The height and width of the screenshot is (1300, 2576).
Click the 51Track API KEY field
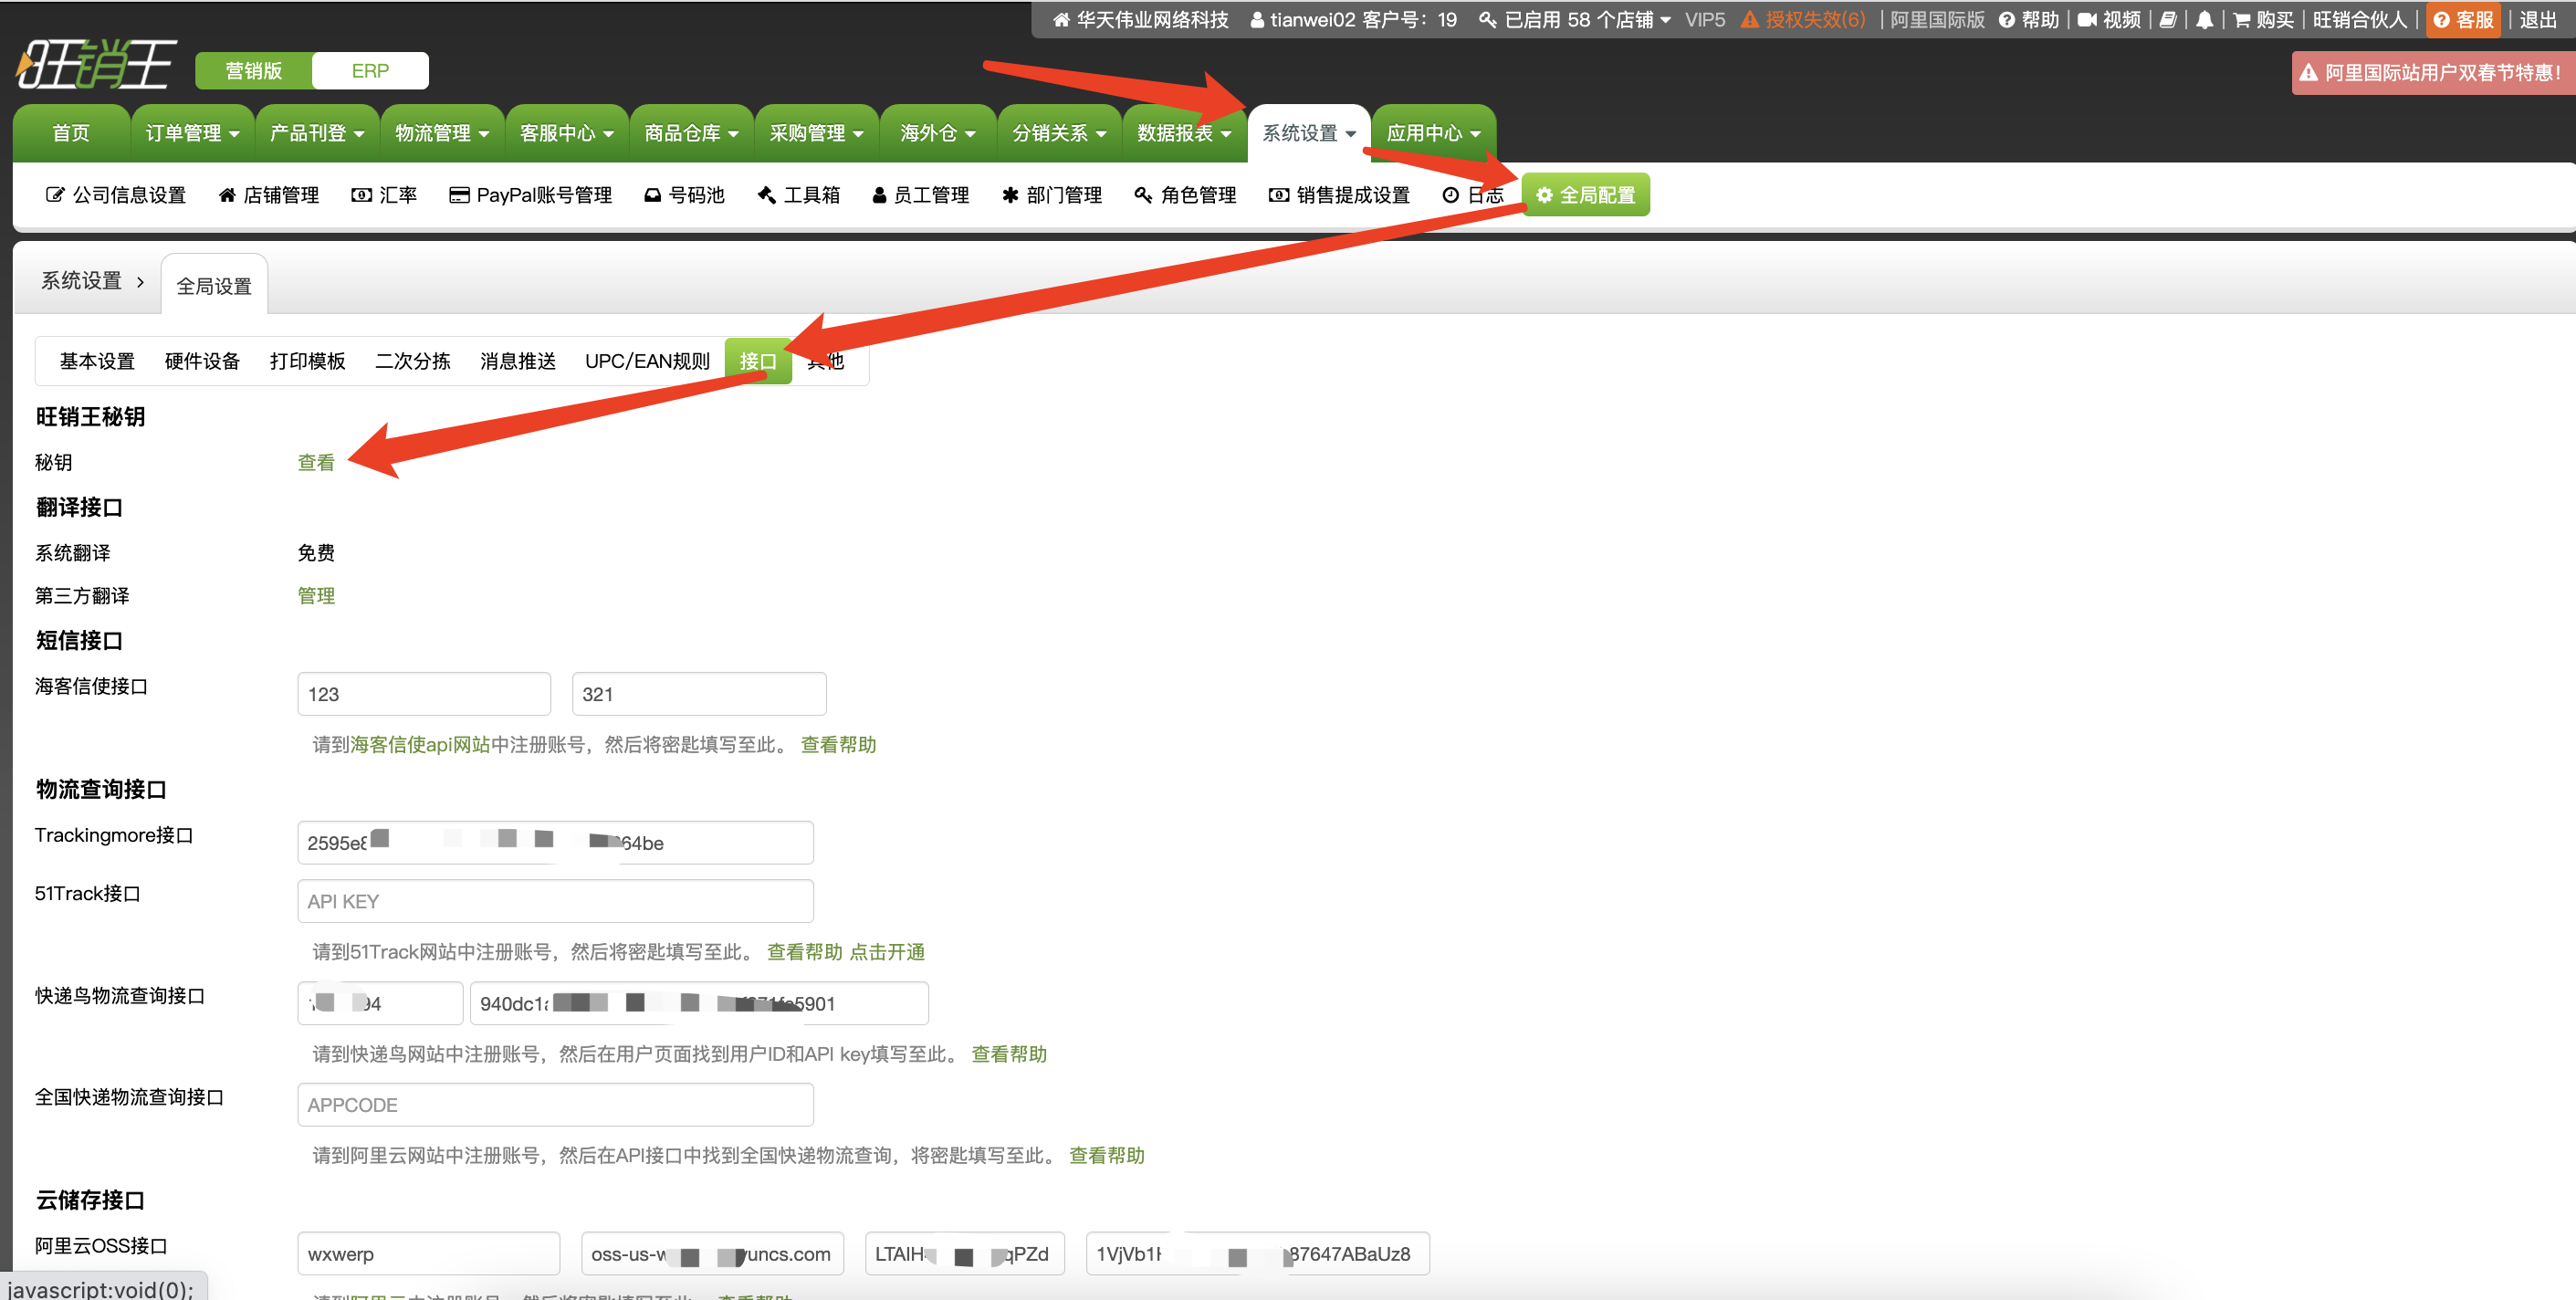click(x=555, y=901)
